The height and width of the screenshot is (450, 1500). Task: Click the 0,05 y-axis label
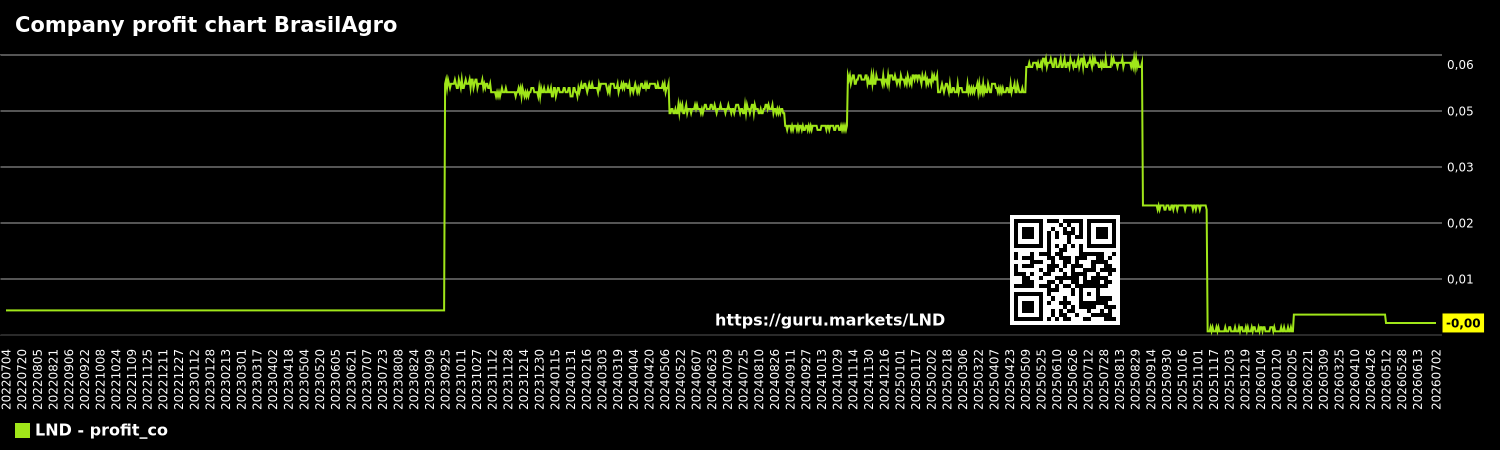point(1460,111)
